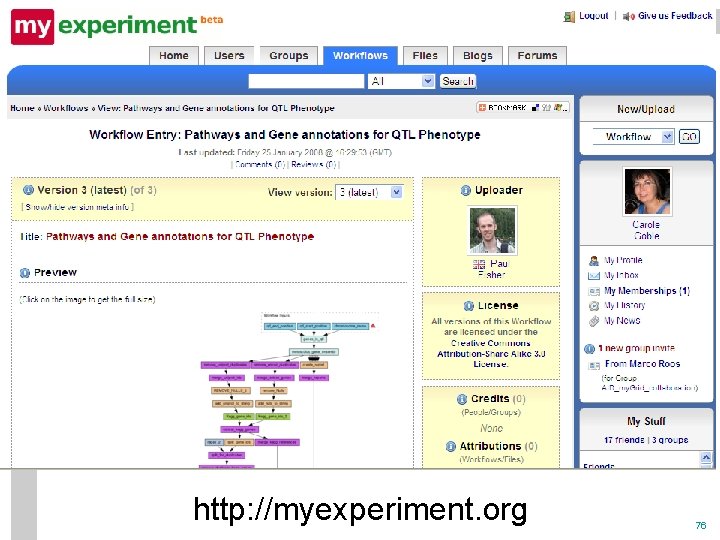Click the workflow diagram preview image
Image resolution: width=720 pixels, height=540 pixels.
pyautogui.click(x=290, y=389)
